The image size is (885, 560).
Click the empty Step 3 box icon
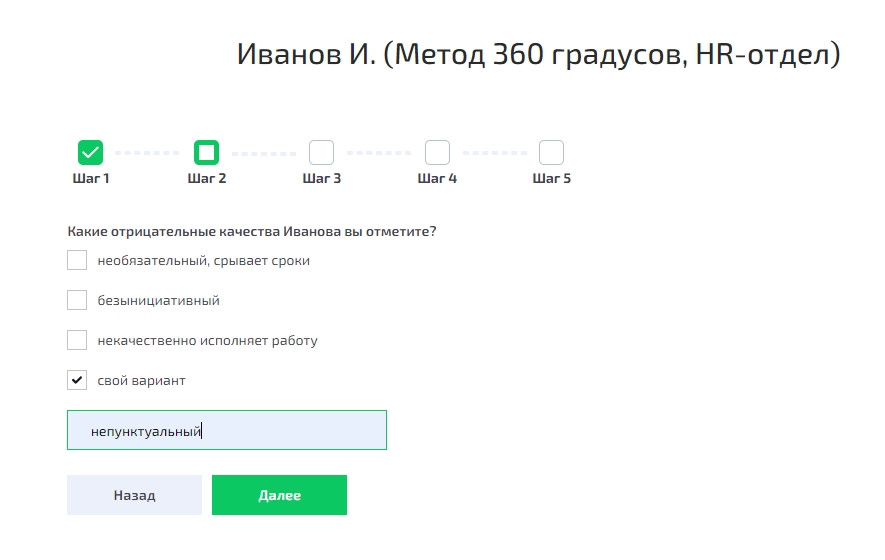pyautogui.click(x=321, y=153)
